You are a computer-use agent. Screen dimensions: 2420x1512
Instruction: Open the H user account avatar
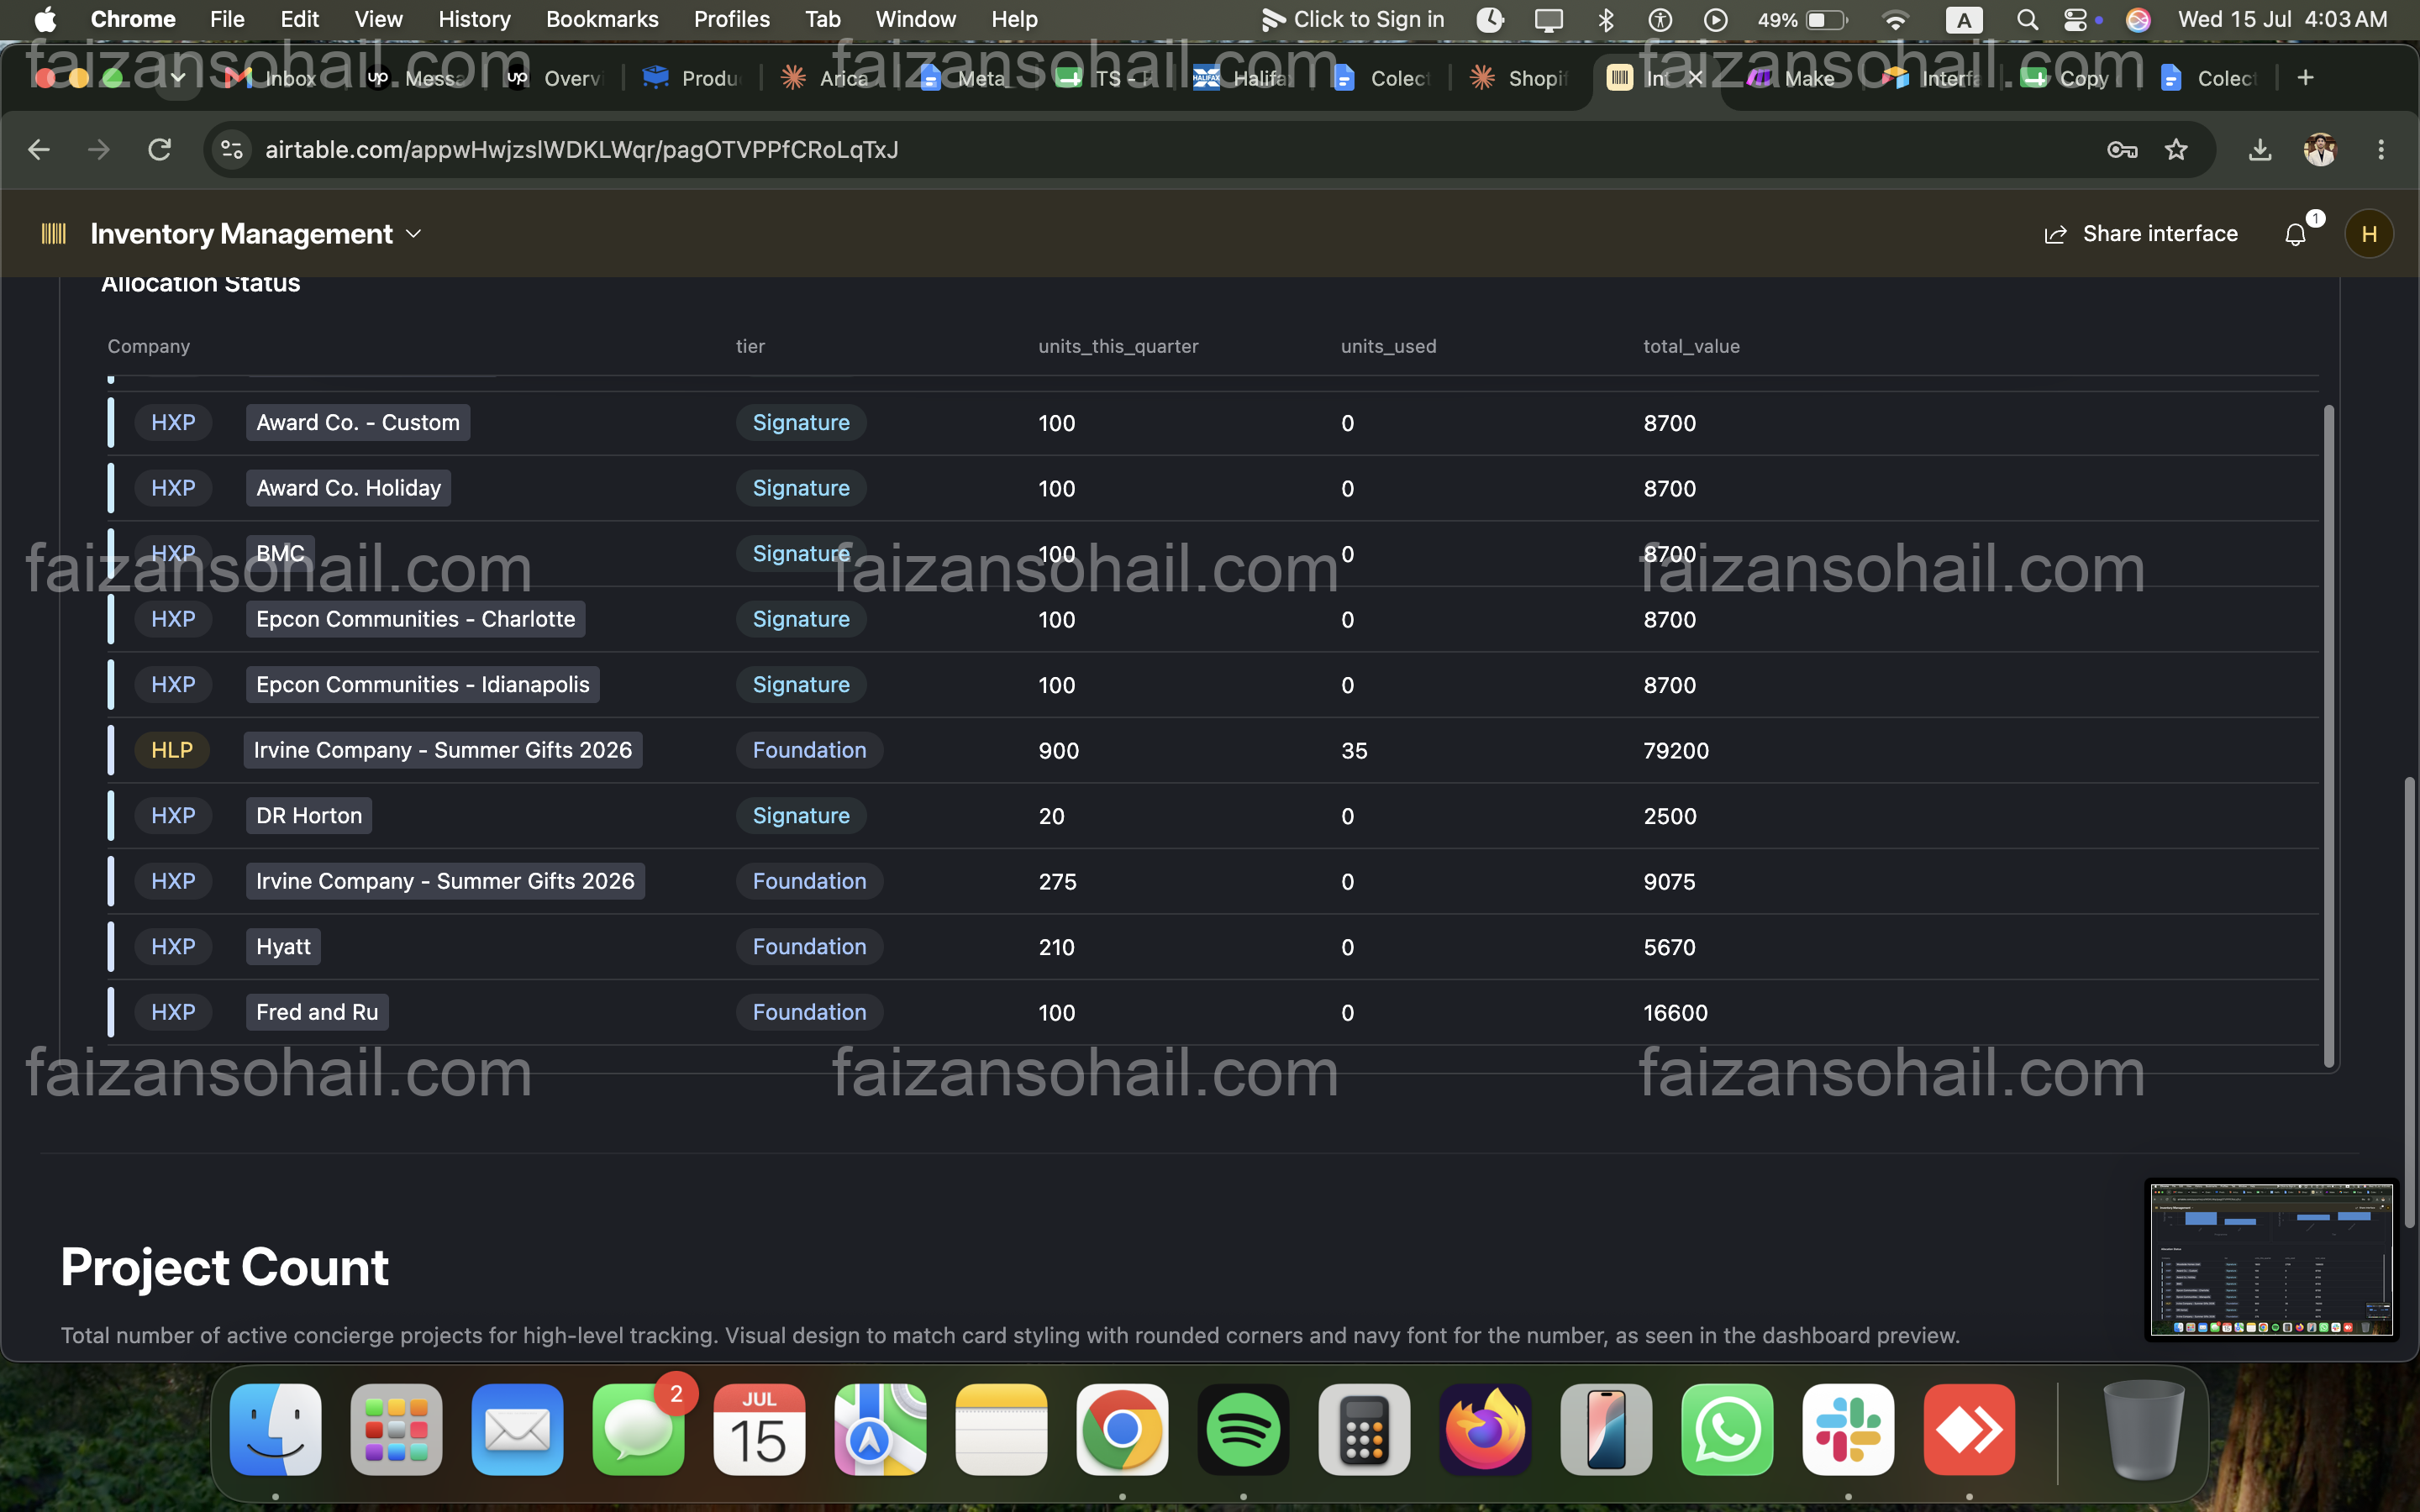(x=2368, y=233)
